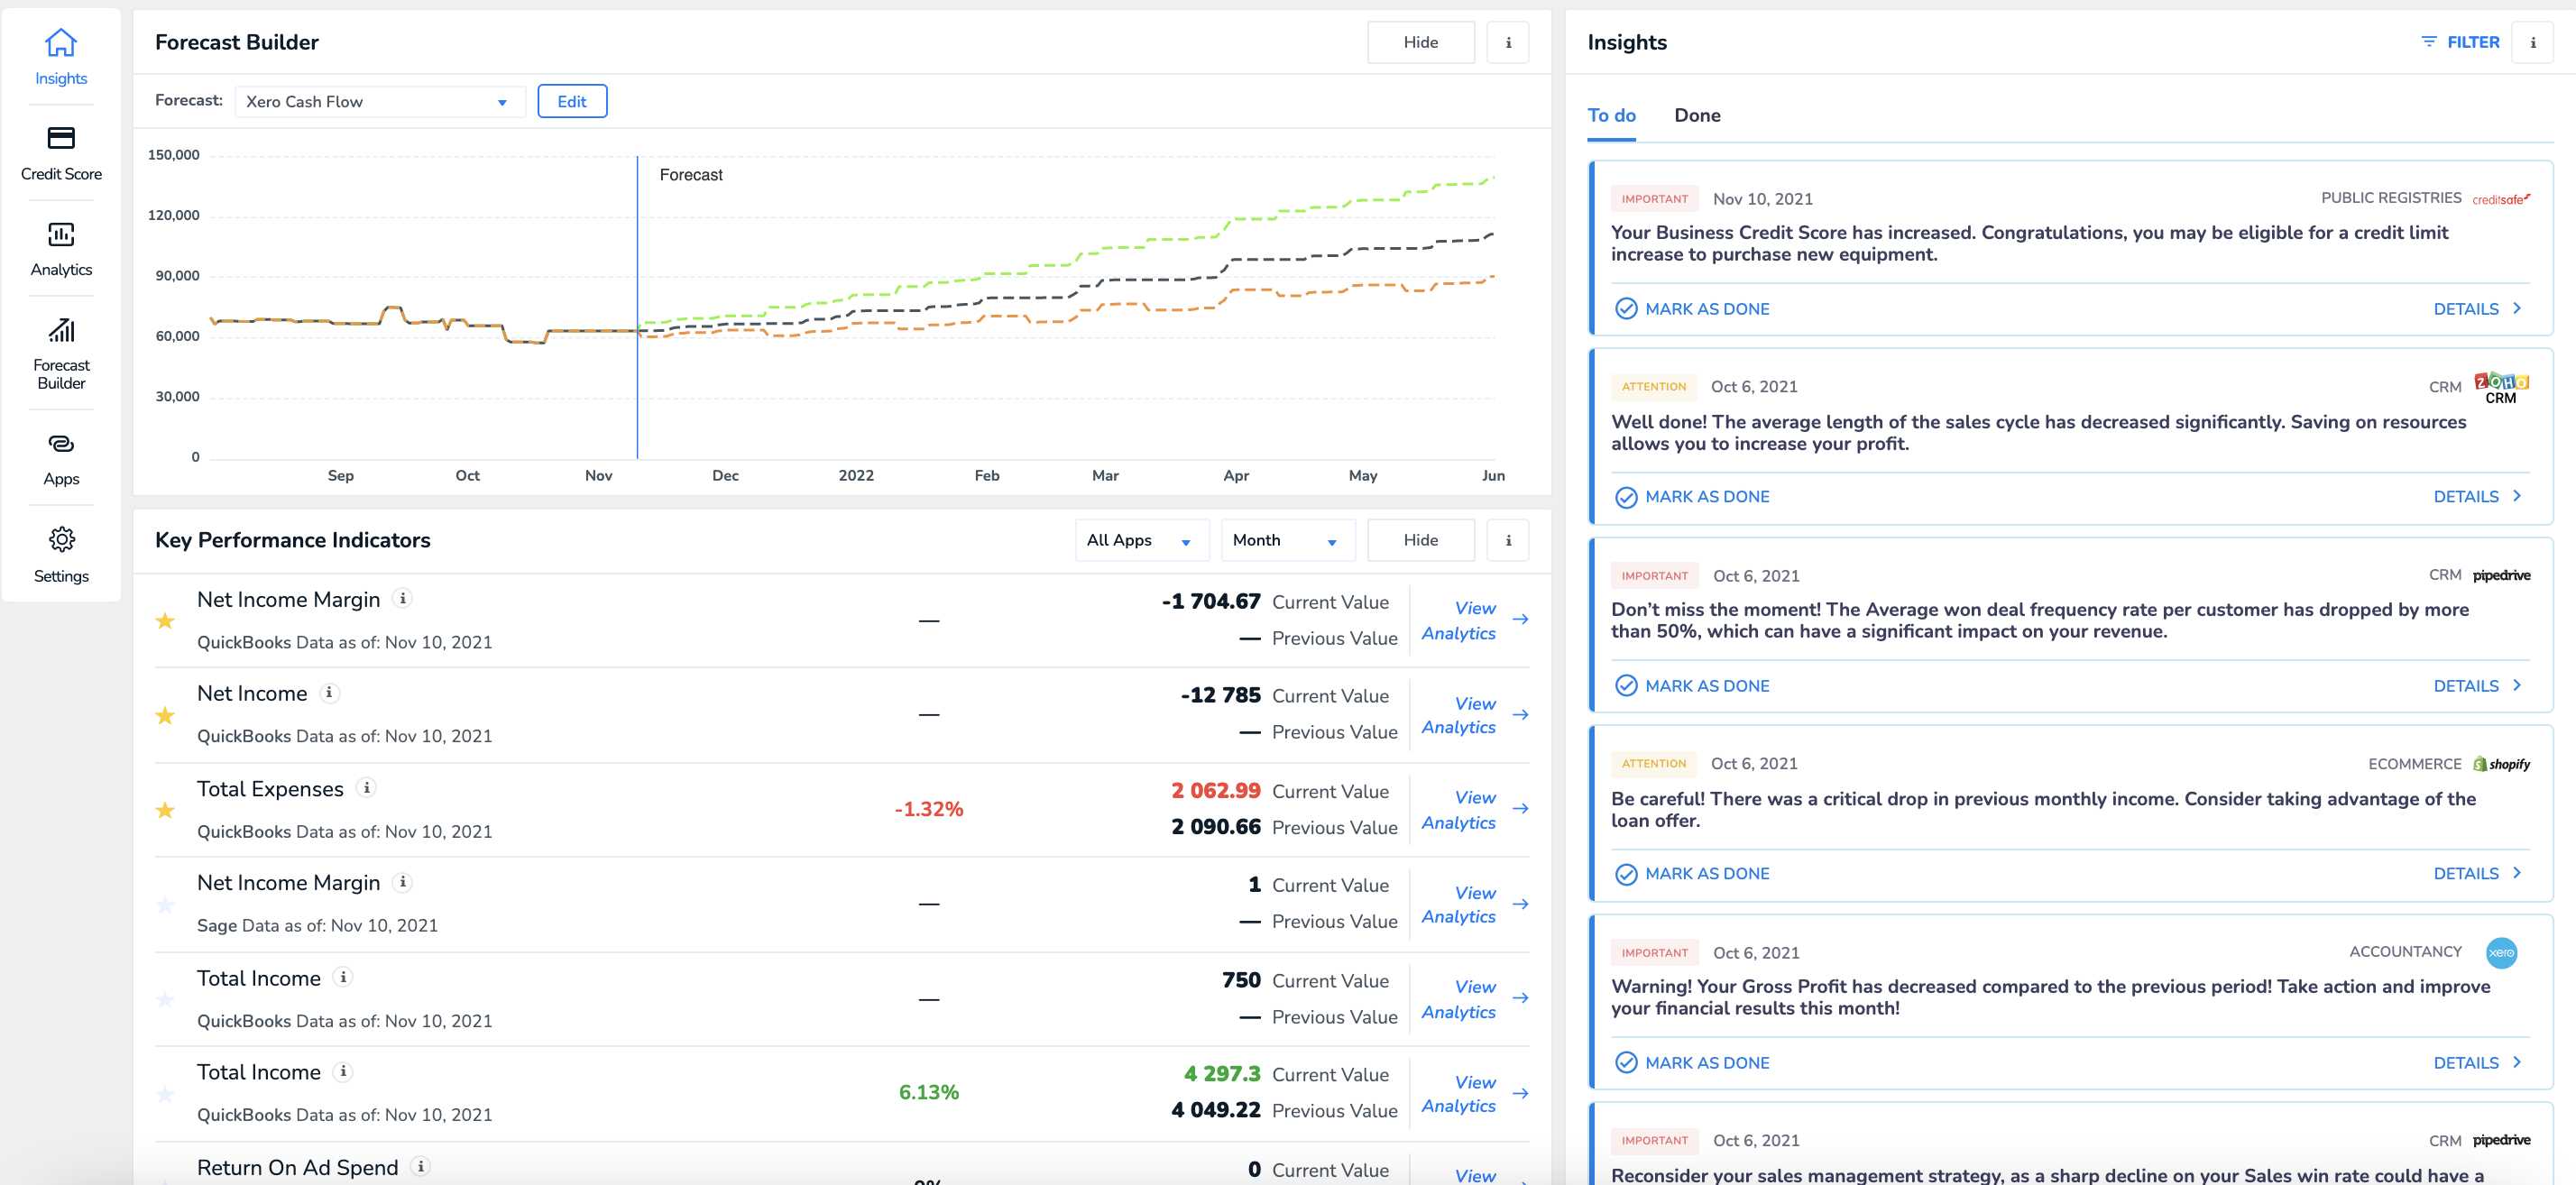Show info for Return On Ad Spend

click(x=421, y=1165)
